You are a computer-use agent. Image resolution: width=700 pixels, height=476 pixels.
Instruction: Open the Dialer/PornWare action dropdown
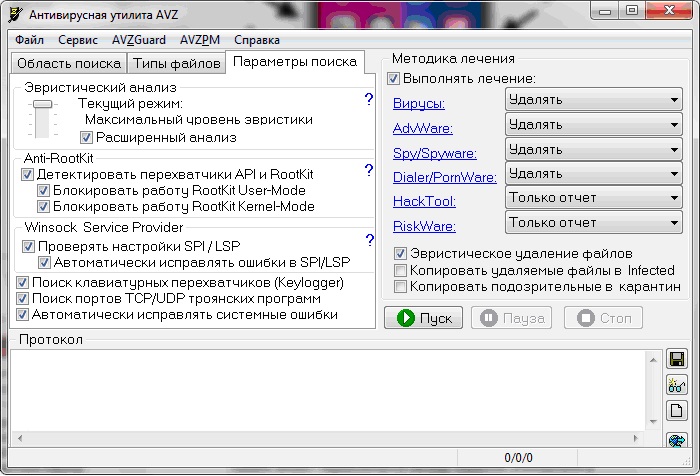click(593, 174)
